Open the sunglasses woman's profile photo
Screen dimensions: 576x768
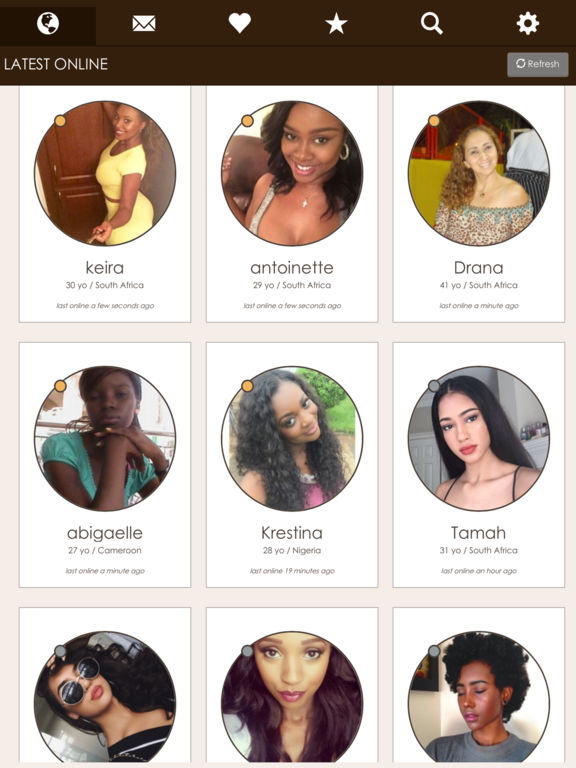click(105, 698)
